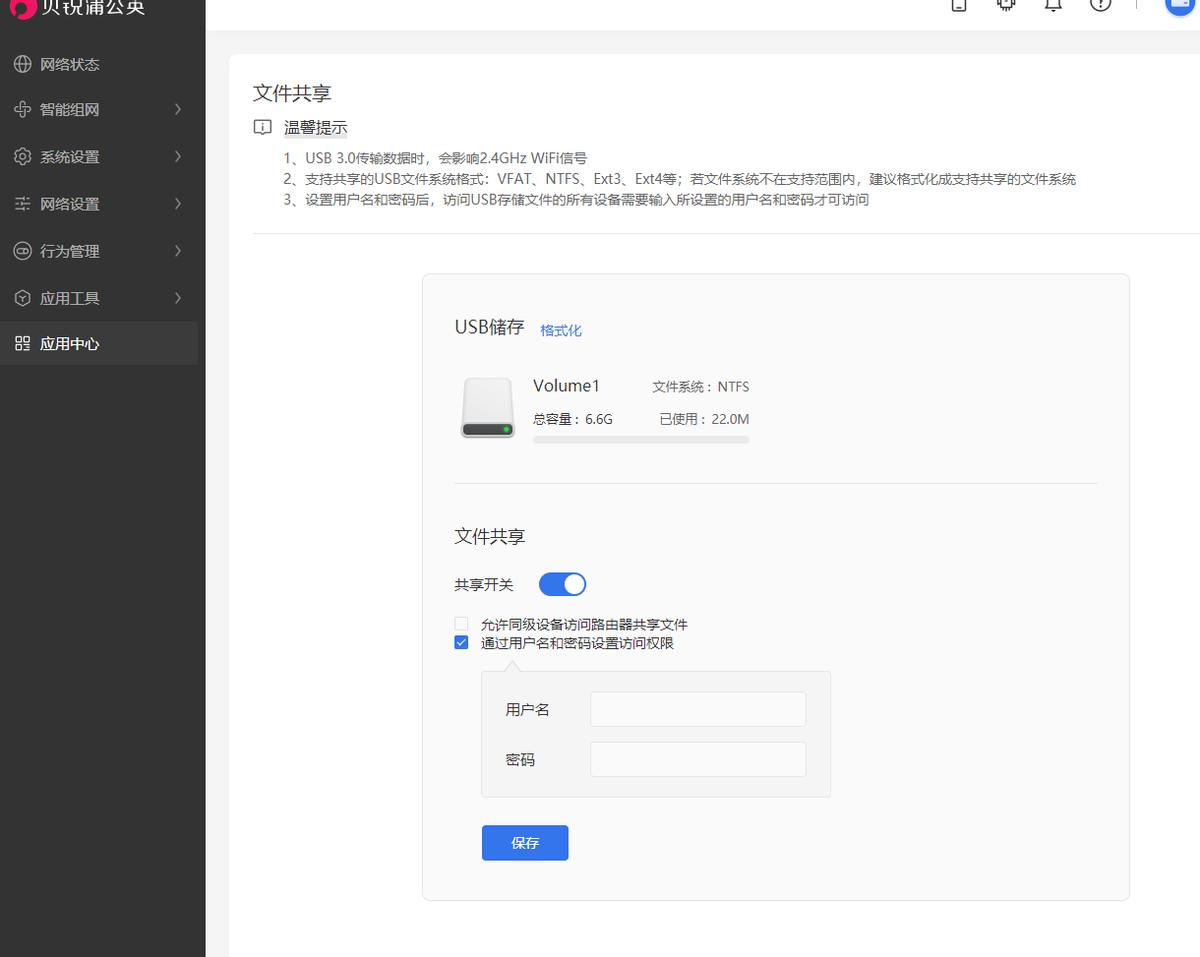Click the robot assistant icon in top bar

click(1005, 5)
